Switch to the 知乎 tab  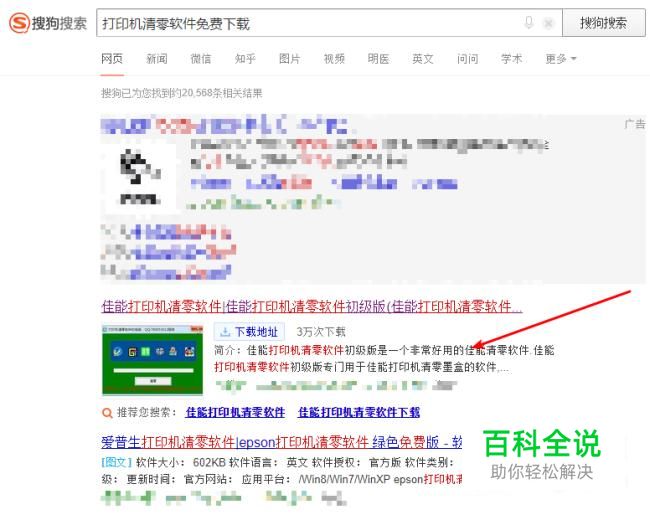click(x=245, y=59)
